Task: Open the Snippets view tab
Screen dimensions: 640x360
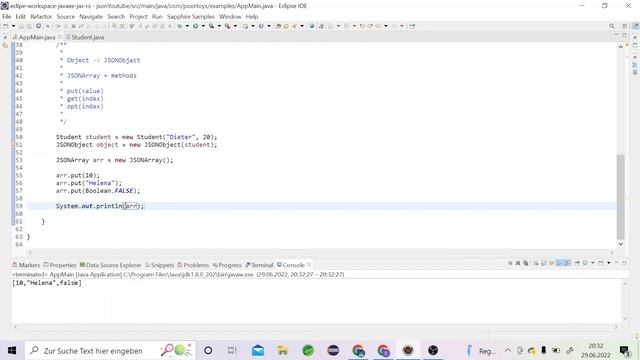Action: pyautogui.click(x=160, y=265)
